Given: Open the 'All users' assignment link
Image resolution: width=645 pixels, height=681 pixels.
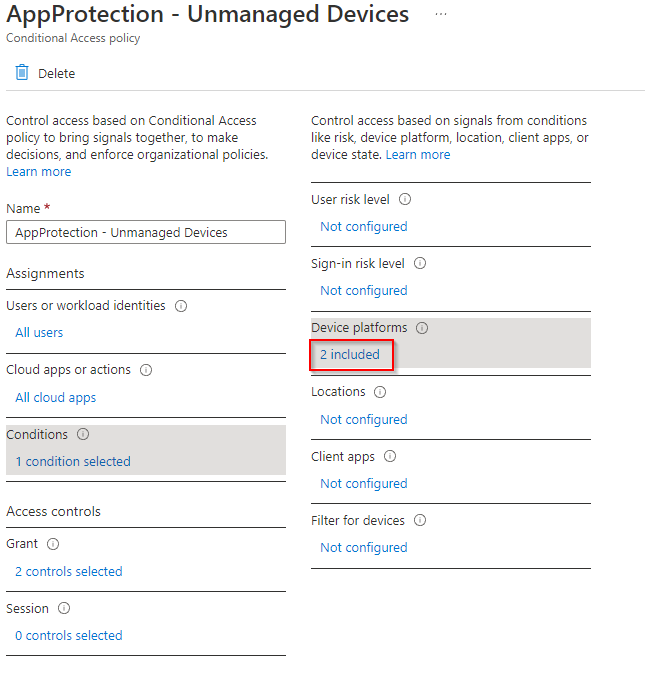Looking at the screenshot, I should pyautogui.click(x=39, y=332).
